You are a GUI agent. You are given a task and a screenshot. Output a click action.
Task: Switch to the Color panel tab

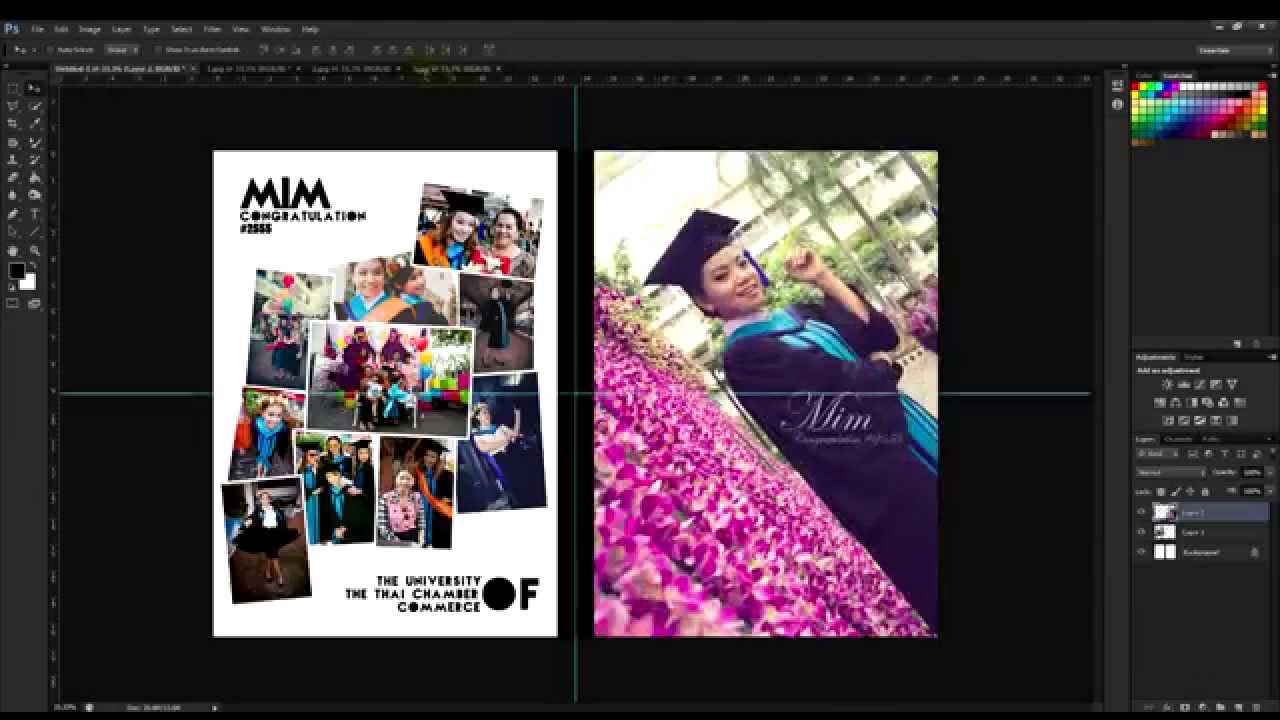(1145, 76)
